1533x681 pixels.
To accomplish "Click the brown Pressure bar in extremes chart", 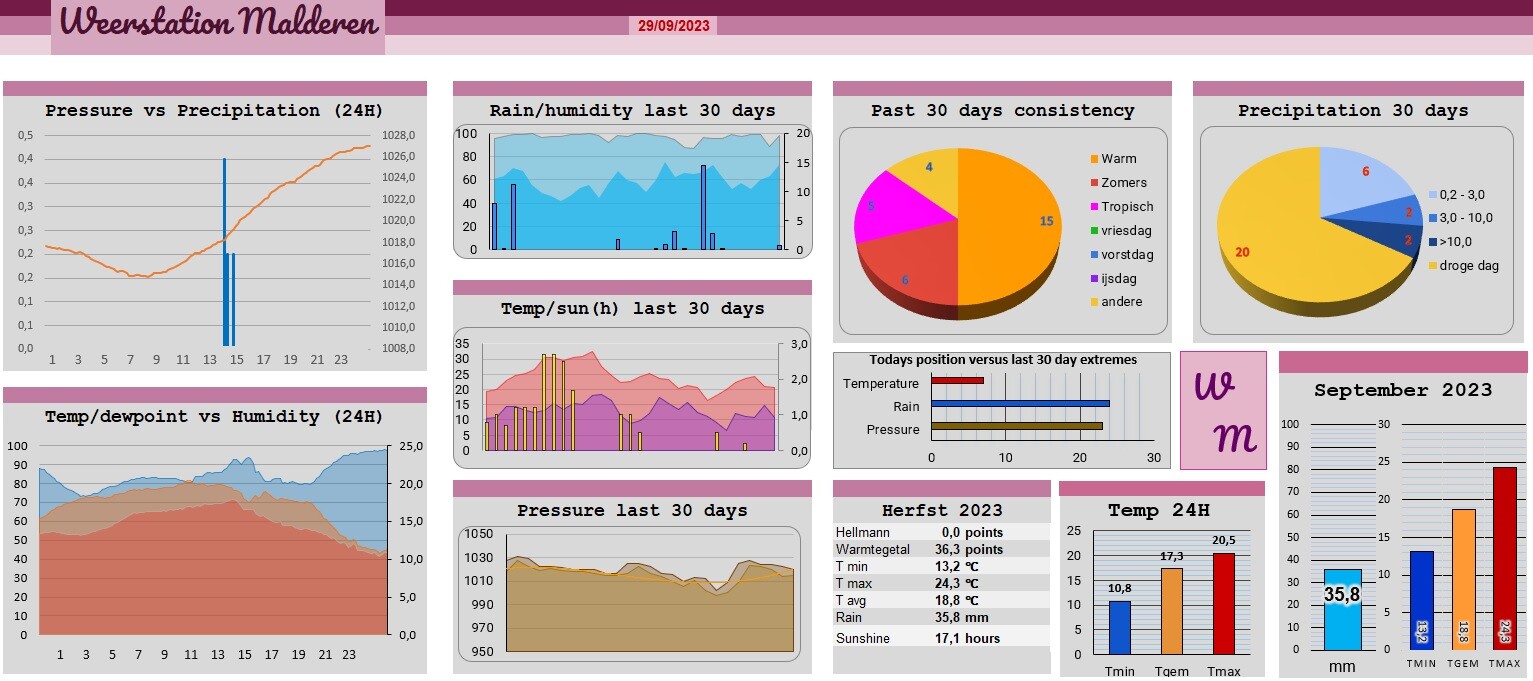I will pos(1017,426).
